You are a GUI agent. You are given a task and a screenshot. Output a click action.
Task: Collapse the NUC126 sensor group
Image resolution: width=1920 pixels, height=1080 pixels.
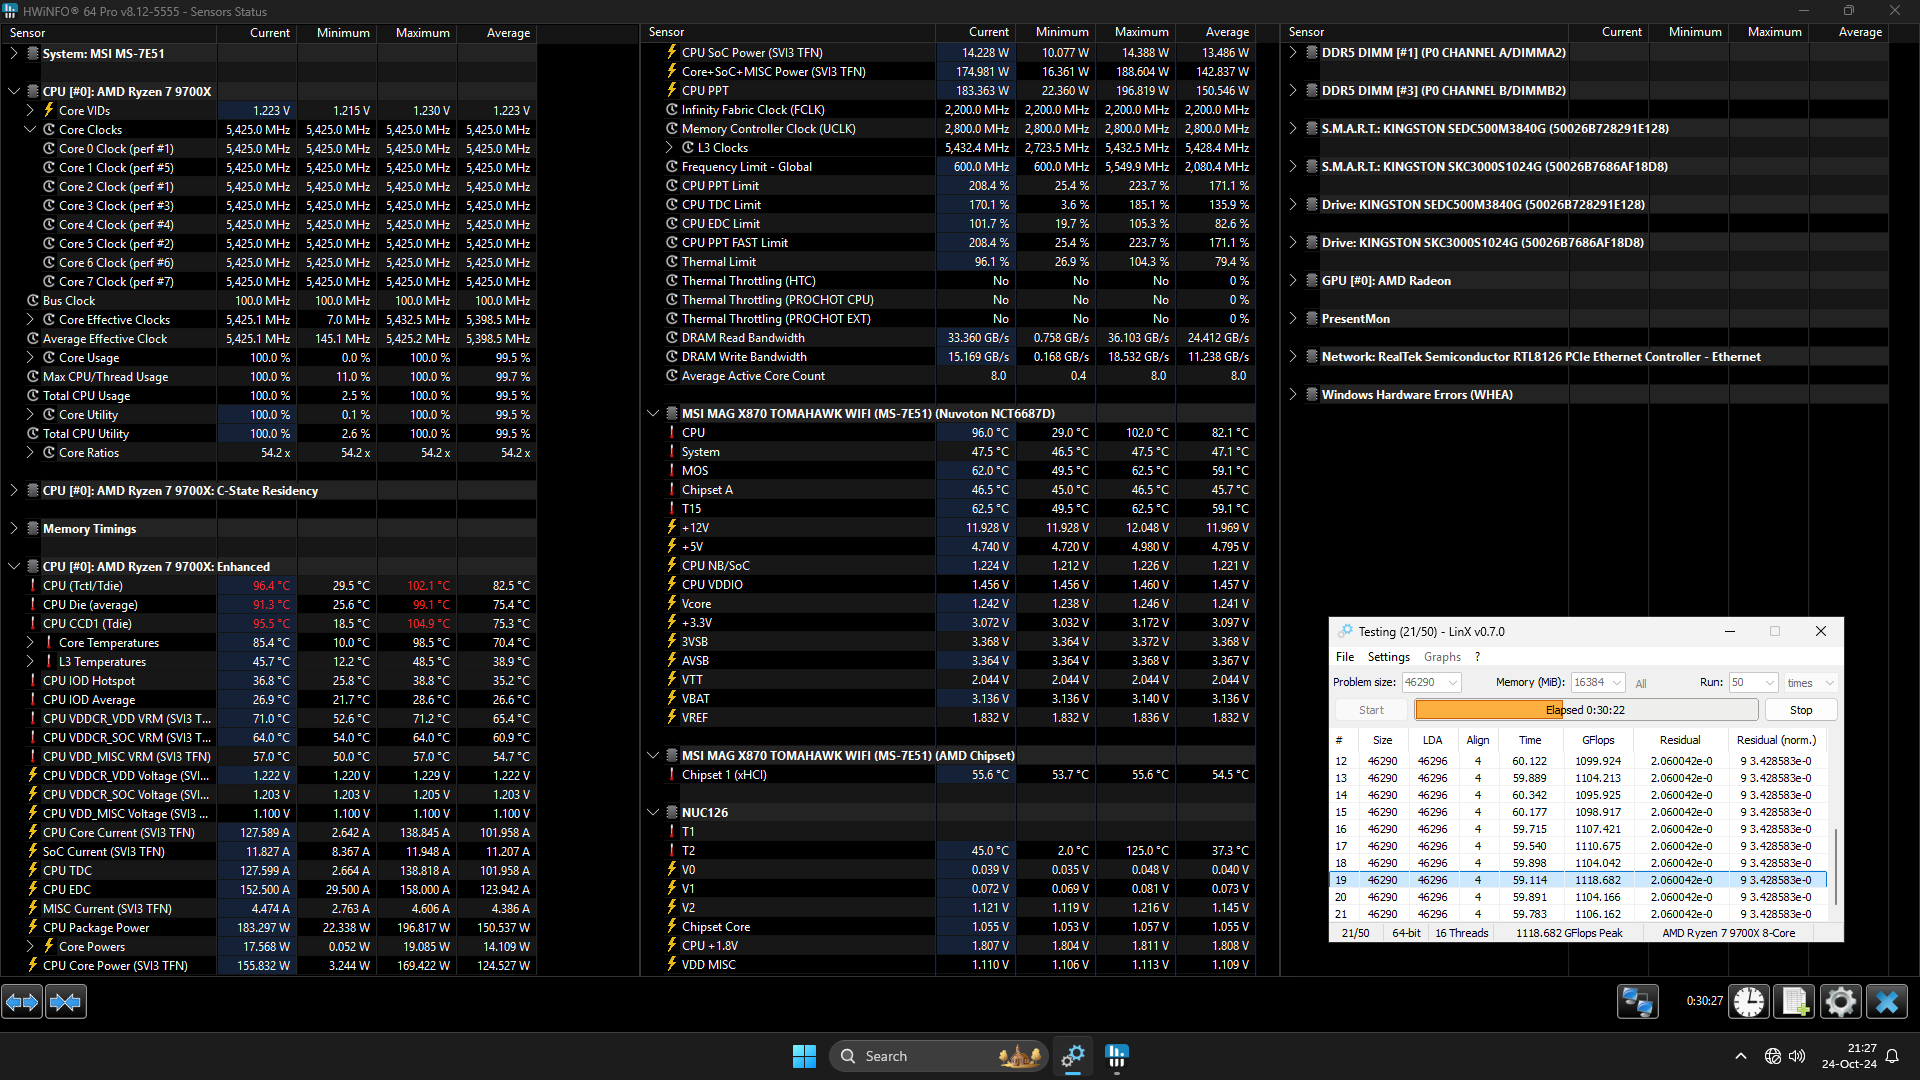pyautogui.click(x=653, y=813)
